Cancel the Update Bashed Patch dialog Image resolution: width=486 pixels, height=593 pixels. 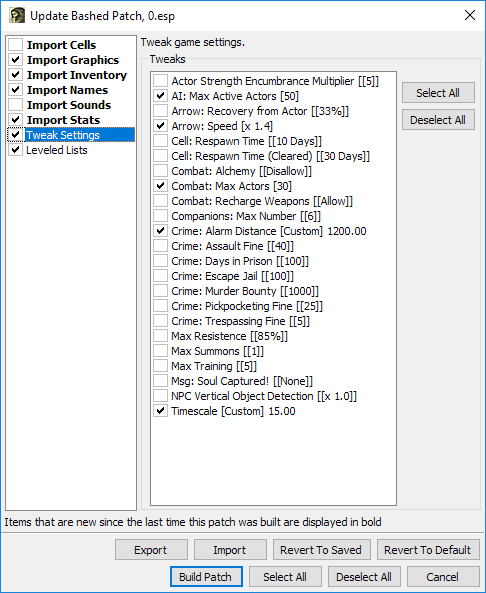coord(443,577)
